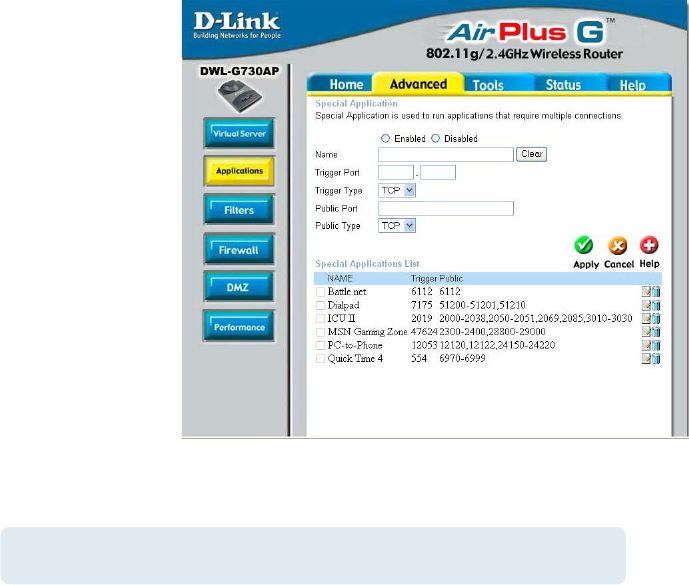This screenshot has width=689, height=585.
Task: Open the Filters page
Action: click(x=239, y=210)
